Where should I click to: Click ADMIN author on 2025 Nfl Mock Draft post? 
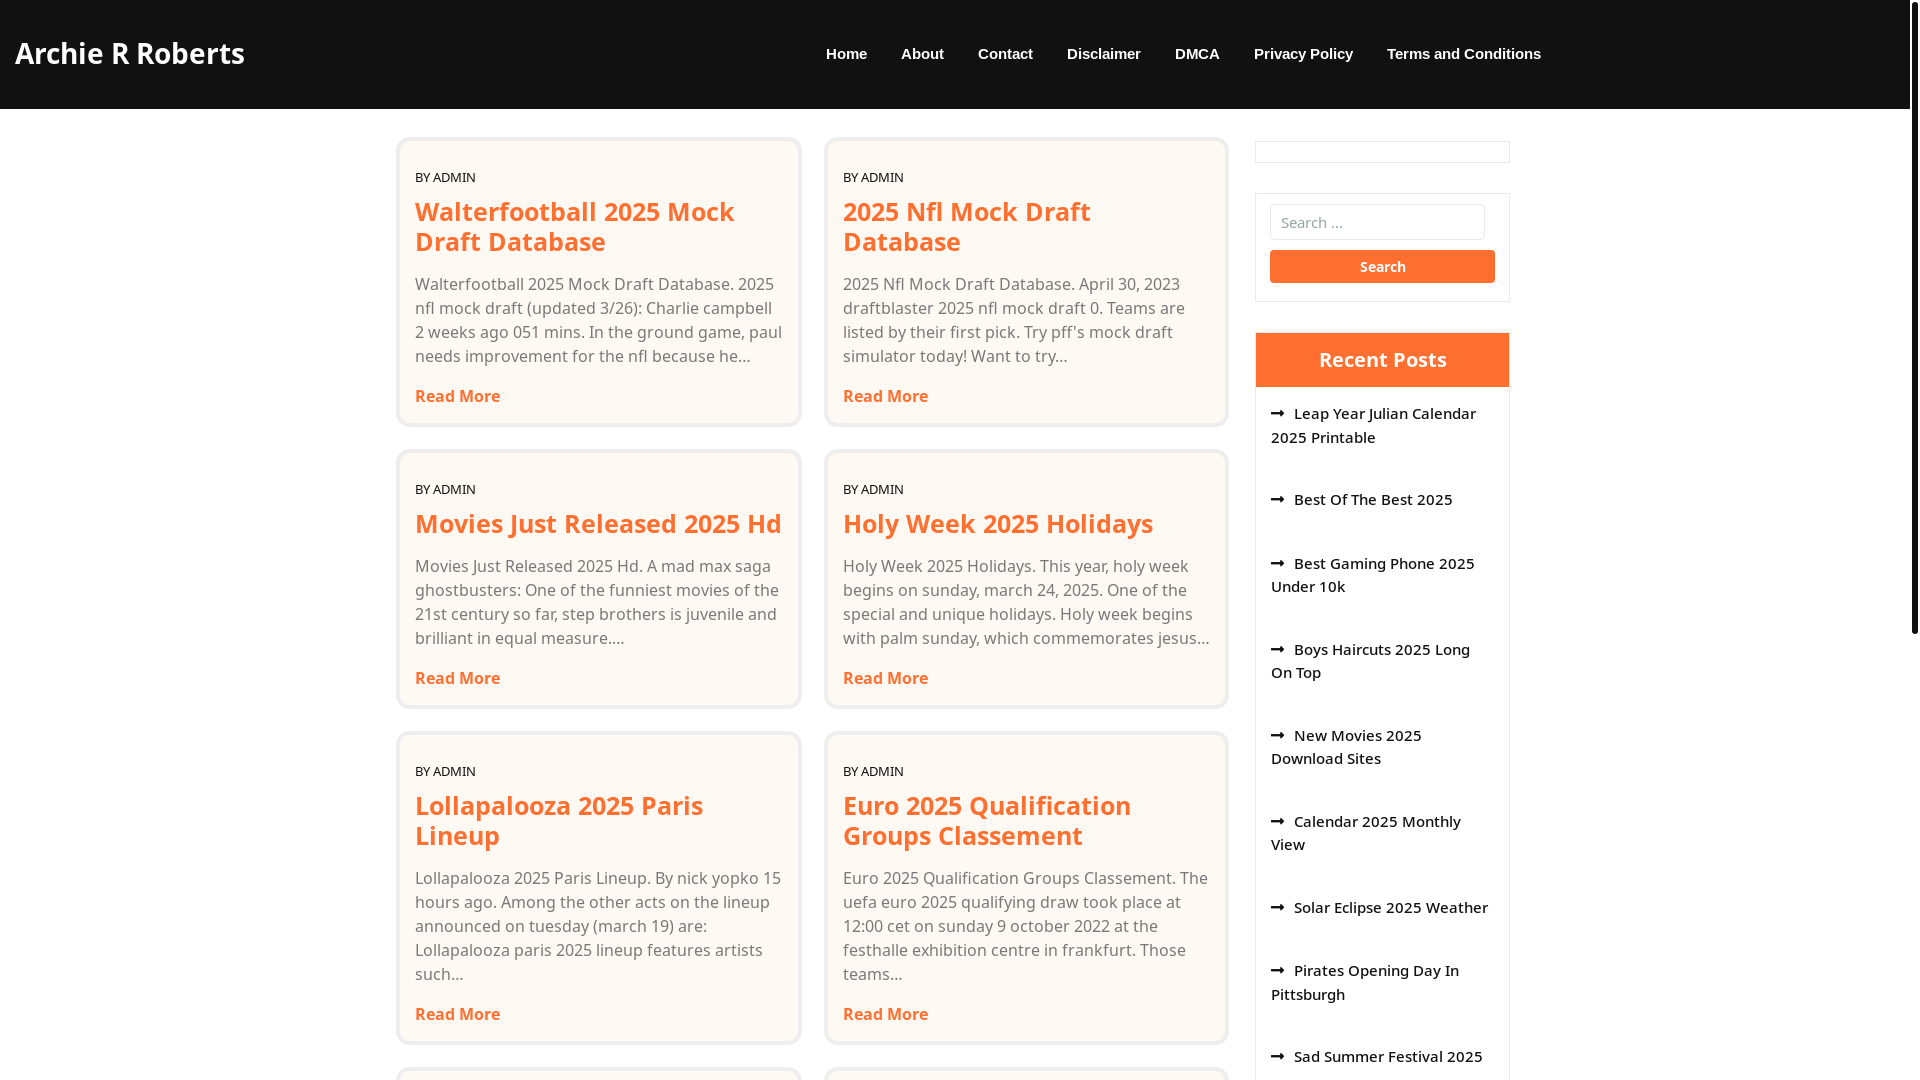pyautogui.click(x=882, y=177)
